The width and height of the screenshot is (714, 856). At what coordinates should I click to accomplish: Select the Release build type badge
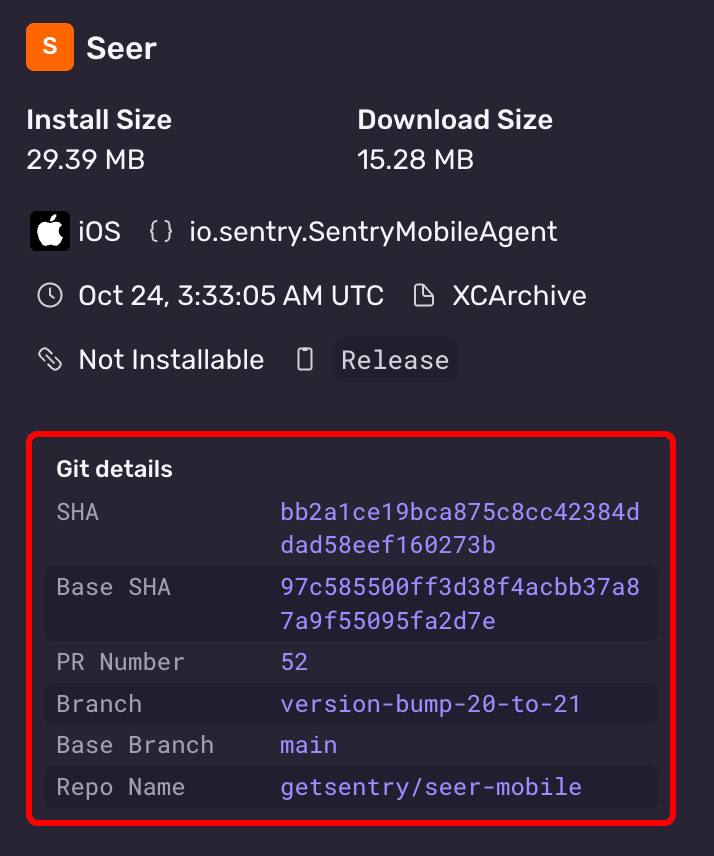click(x=395, y=359)
